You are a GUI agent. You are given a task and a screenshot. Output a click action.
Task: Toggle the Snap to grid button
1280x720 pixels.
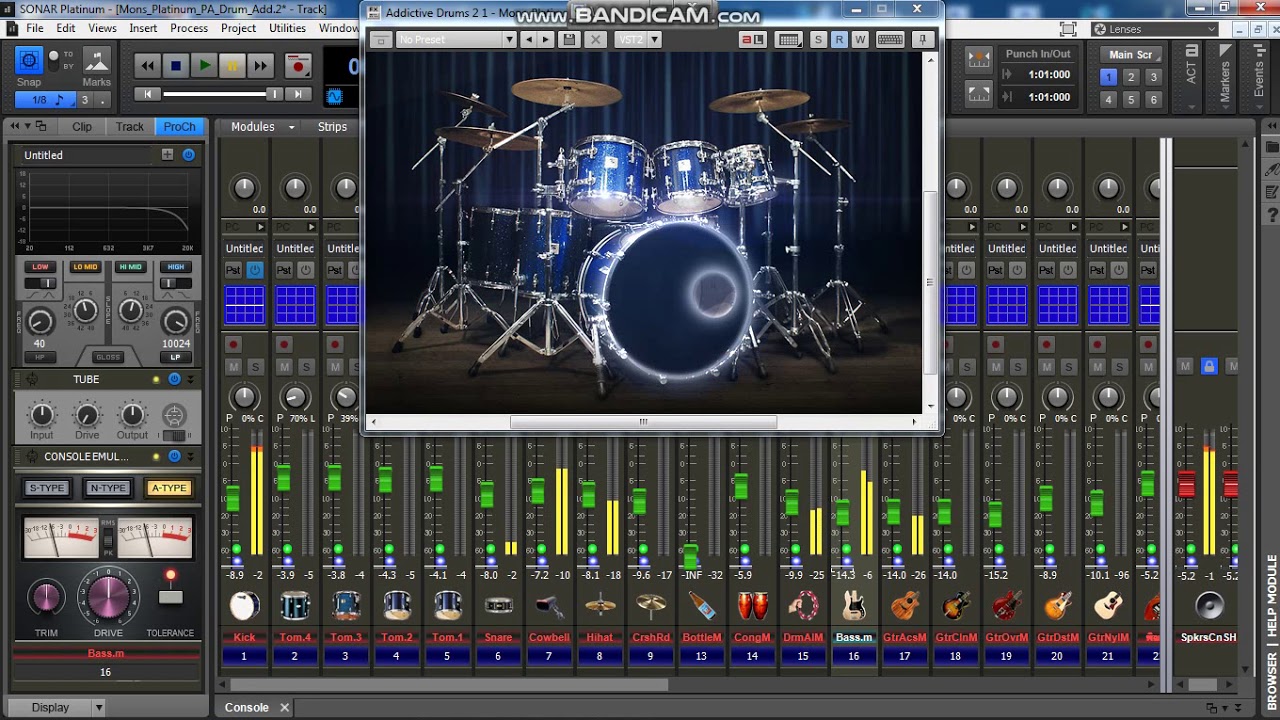click(29, 61)
